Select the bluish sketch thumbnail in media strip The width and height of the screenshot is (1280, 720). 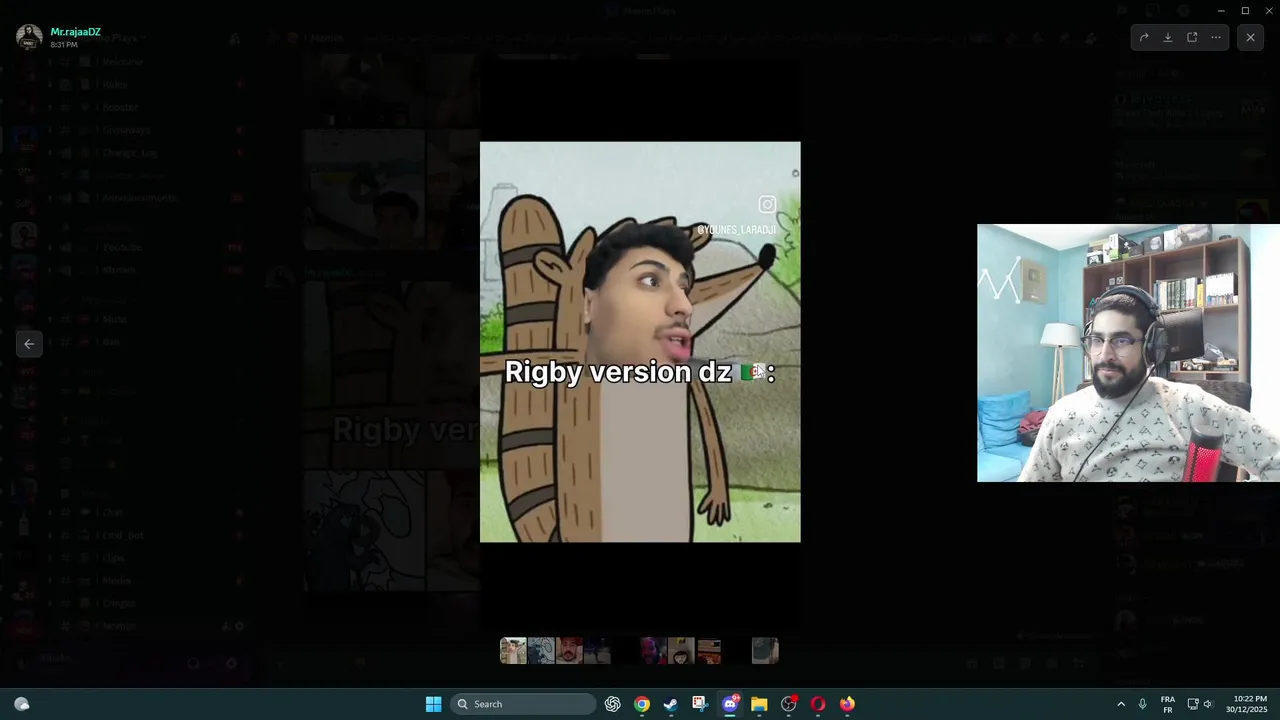541,651
